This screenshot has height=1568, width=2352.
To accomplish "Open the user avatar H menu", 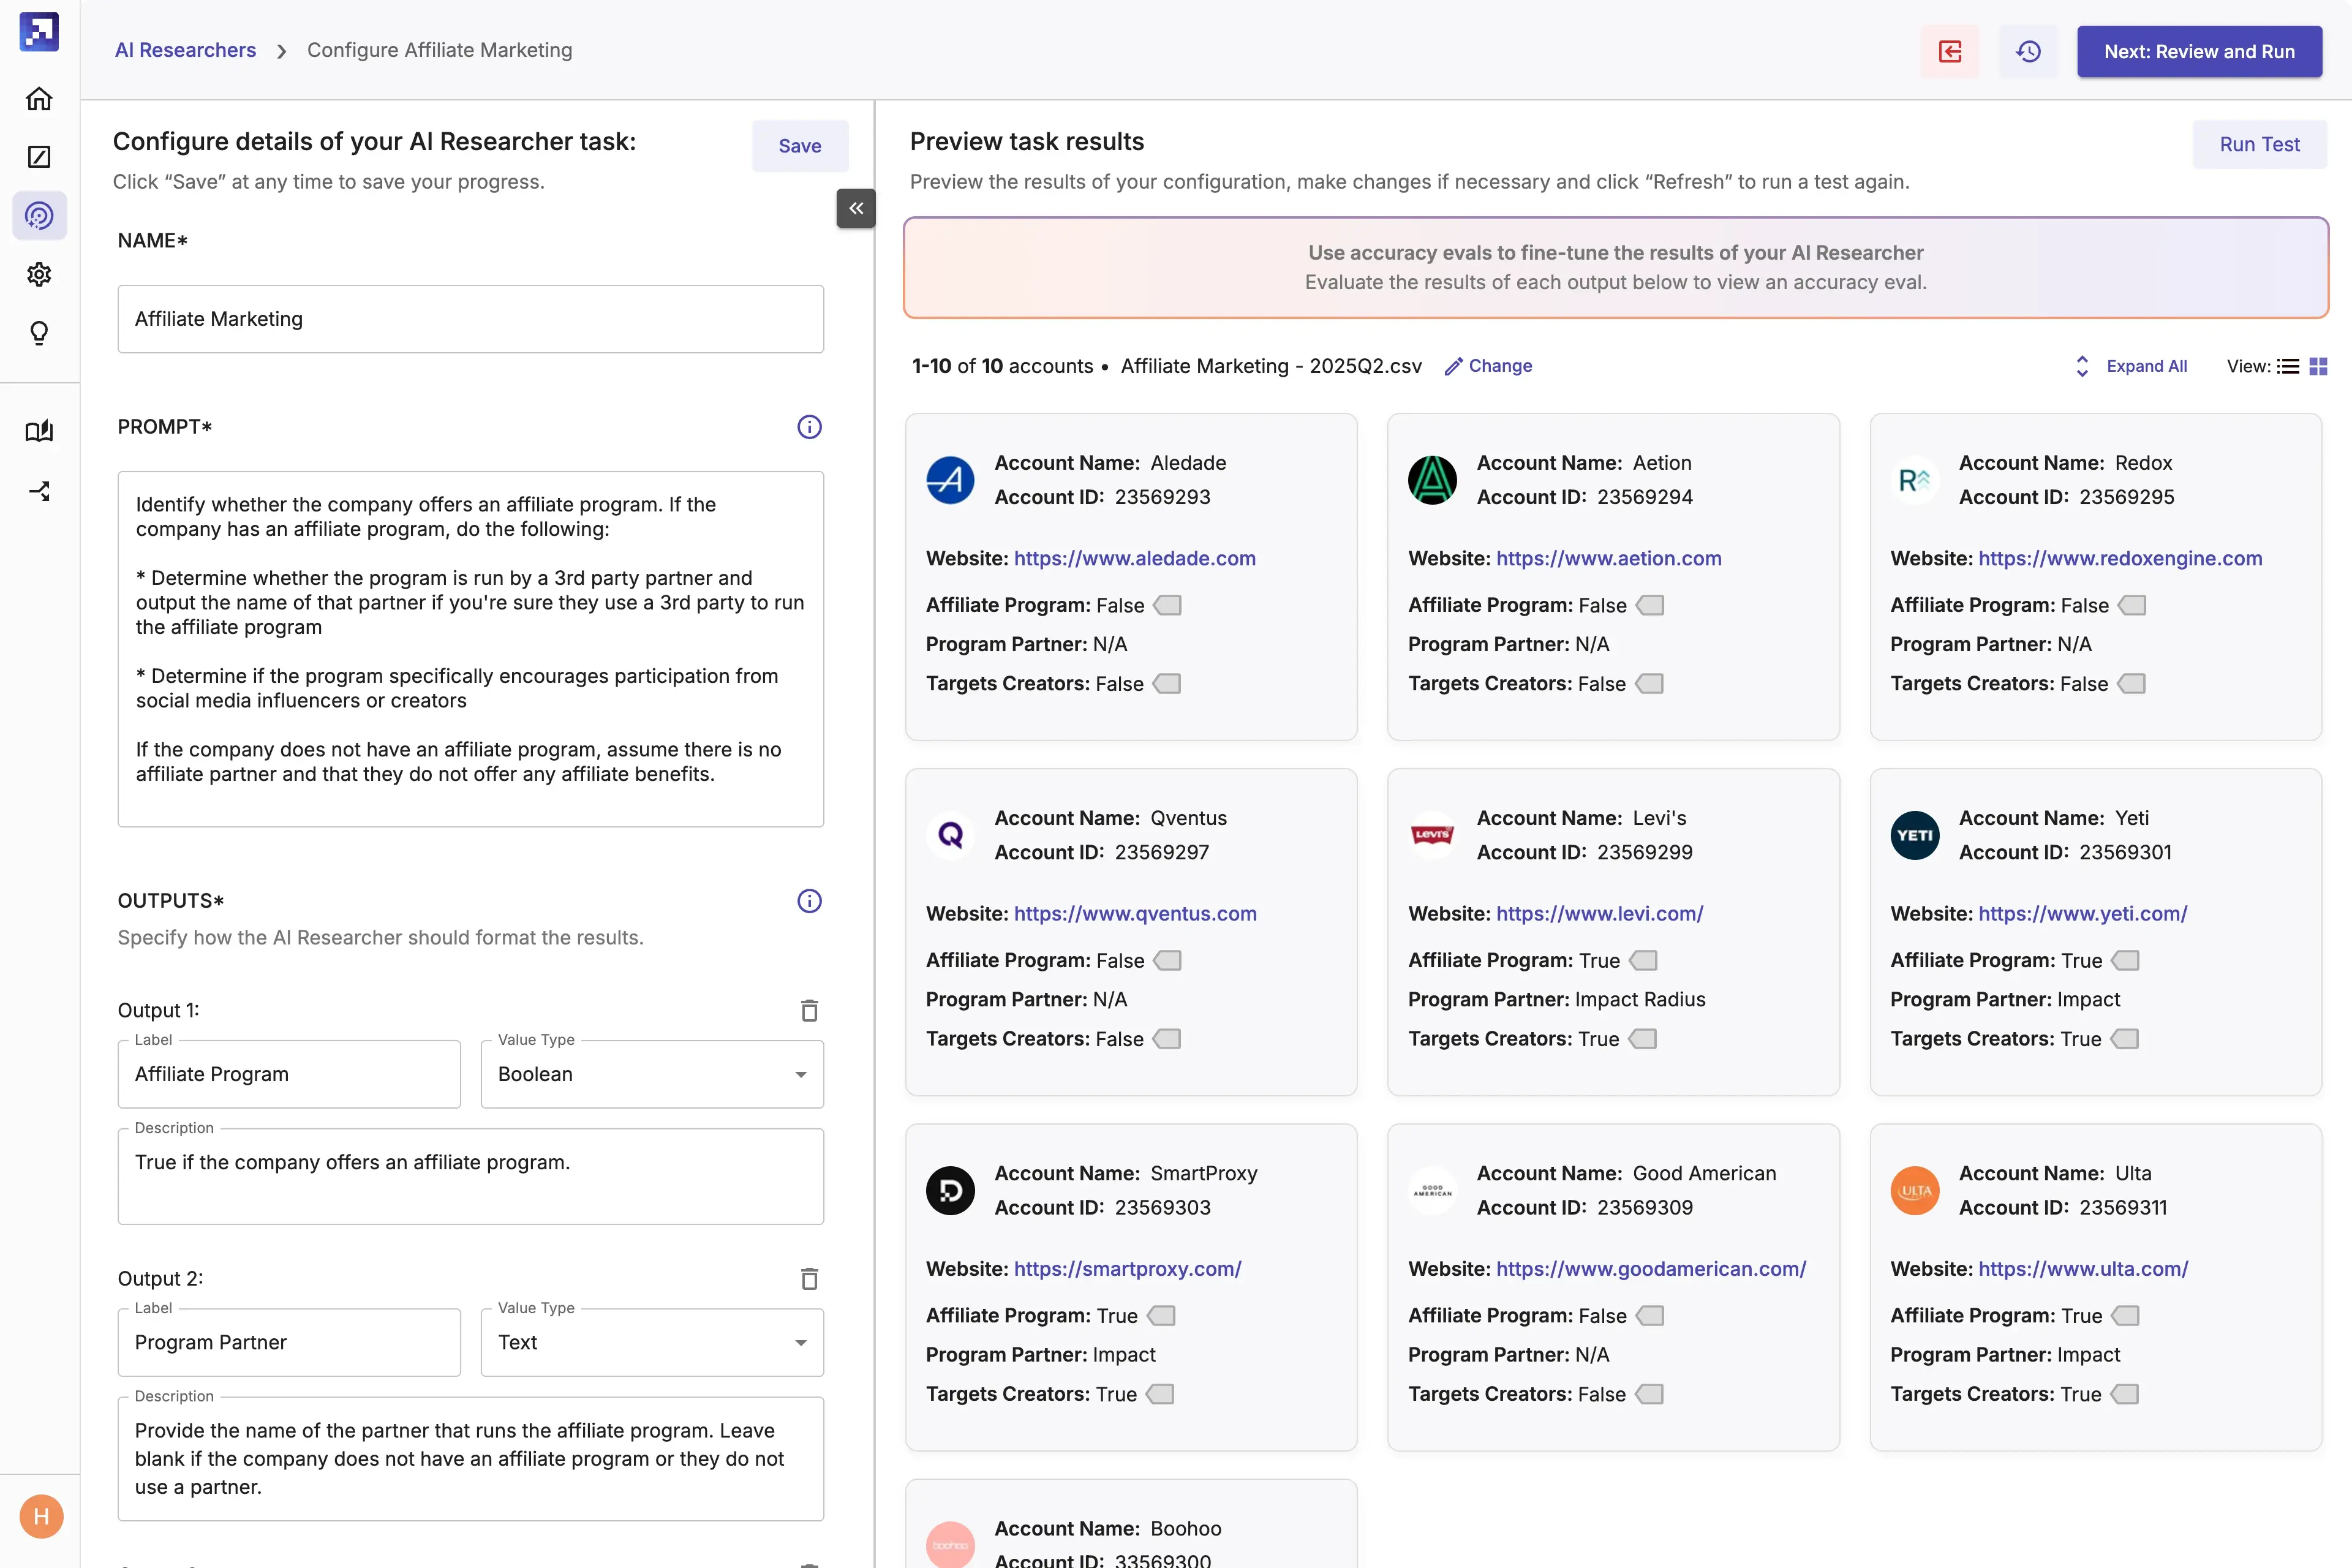I will (41, 1516).
